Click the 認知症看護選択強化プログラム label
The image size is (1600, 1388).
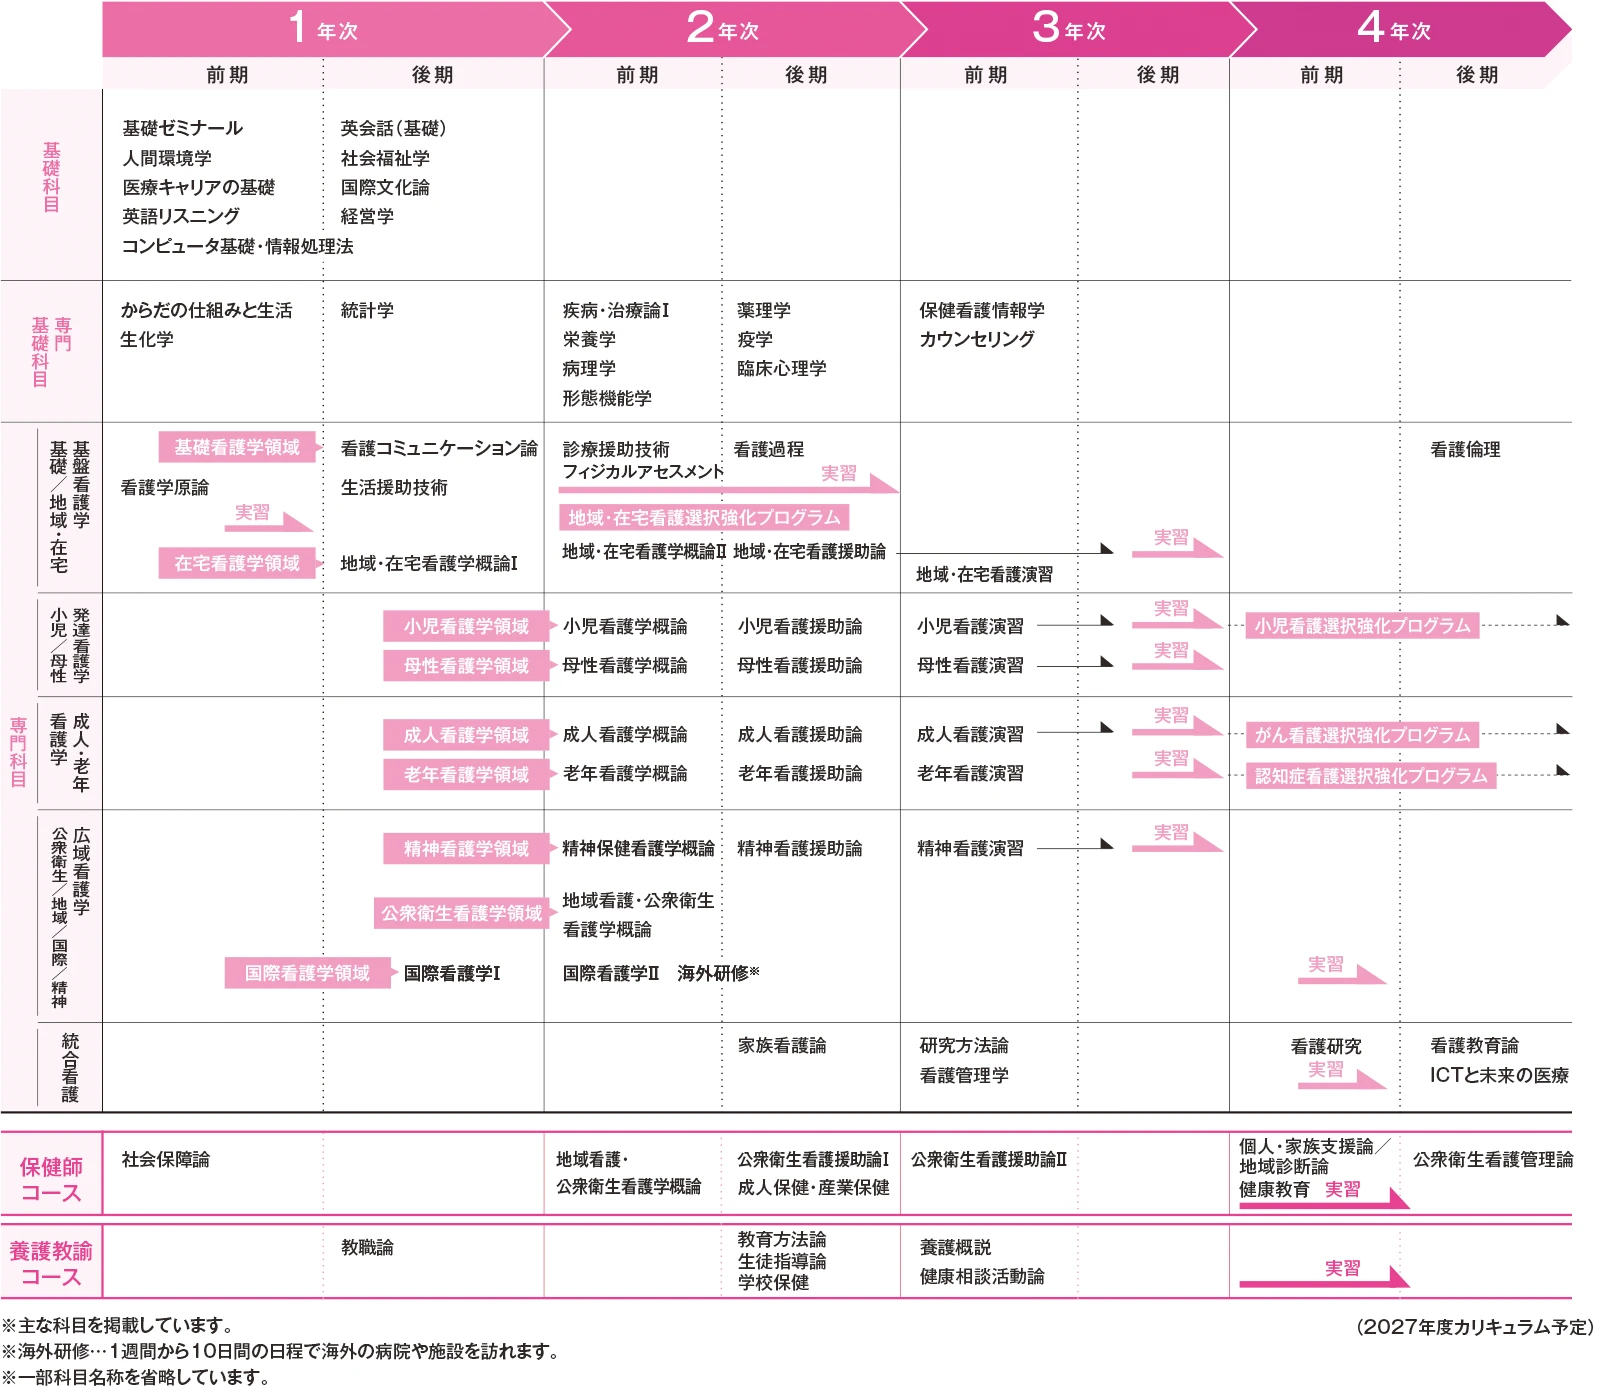coord(1371,776)
